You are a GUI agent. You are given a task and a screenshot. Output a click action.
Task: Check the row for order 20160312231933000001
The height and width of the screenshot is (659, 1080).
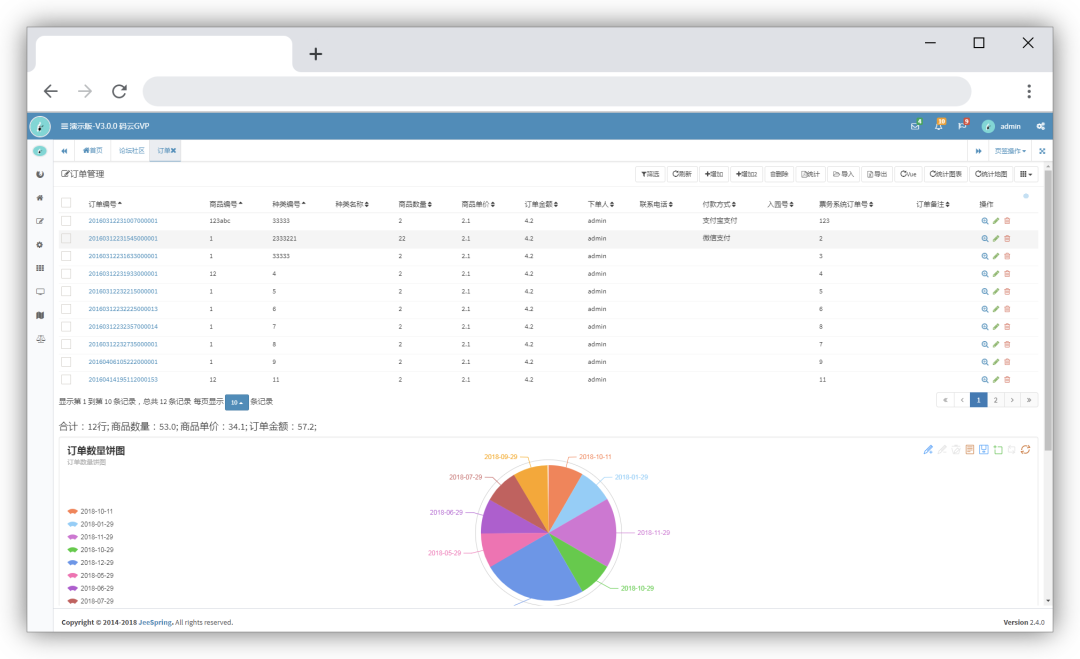[66, 274]
